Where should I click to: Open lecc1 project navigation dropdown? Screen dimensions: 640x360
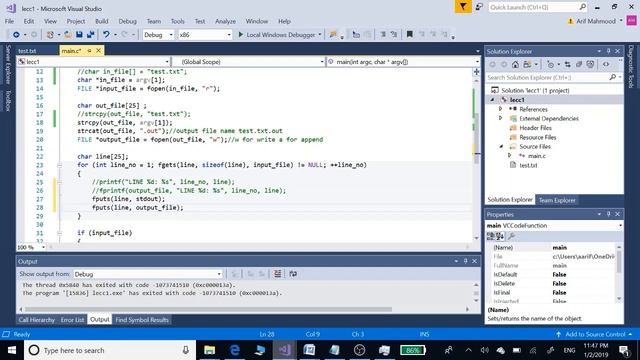(x=93, y=62)
